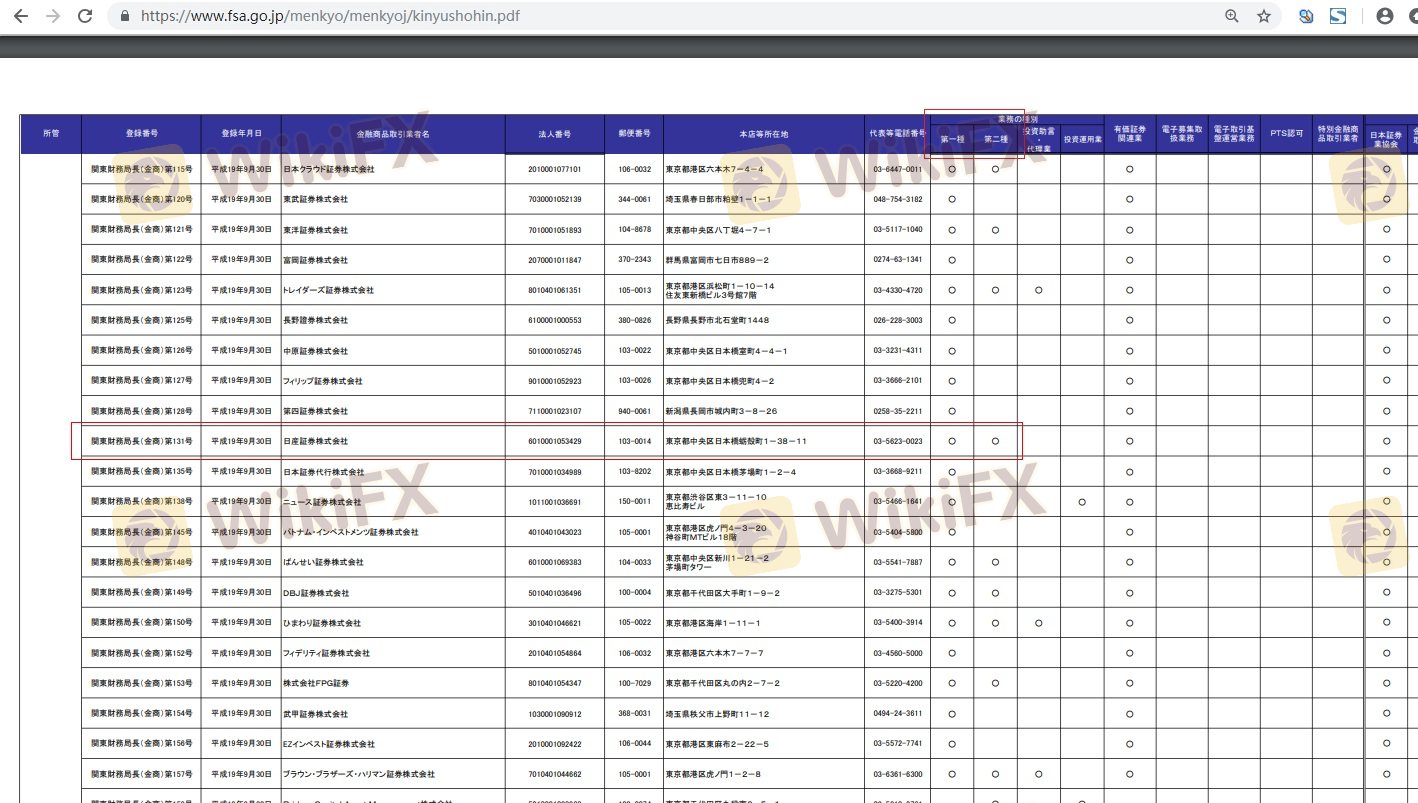Click the PTS認可 column header

pyautogui.click(x=1285, y=134)
